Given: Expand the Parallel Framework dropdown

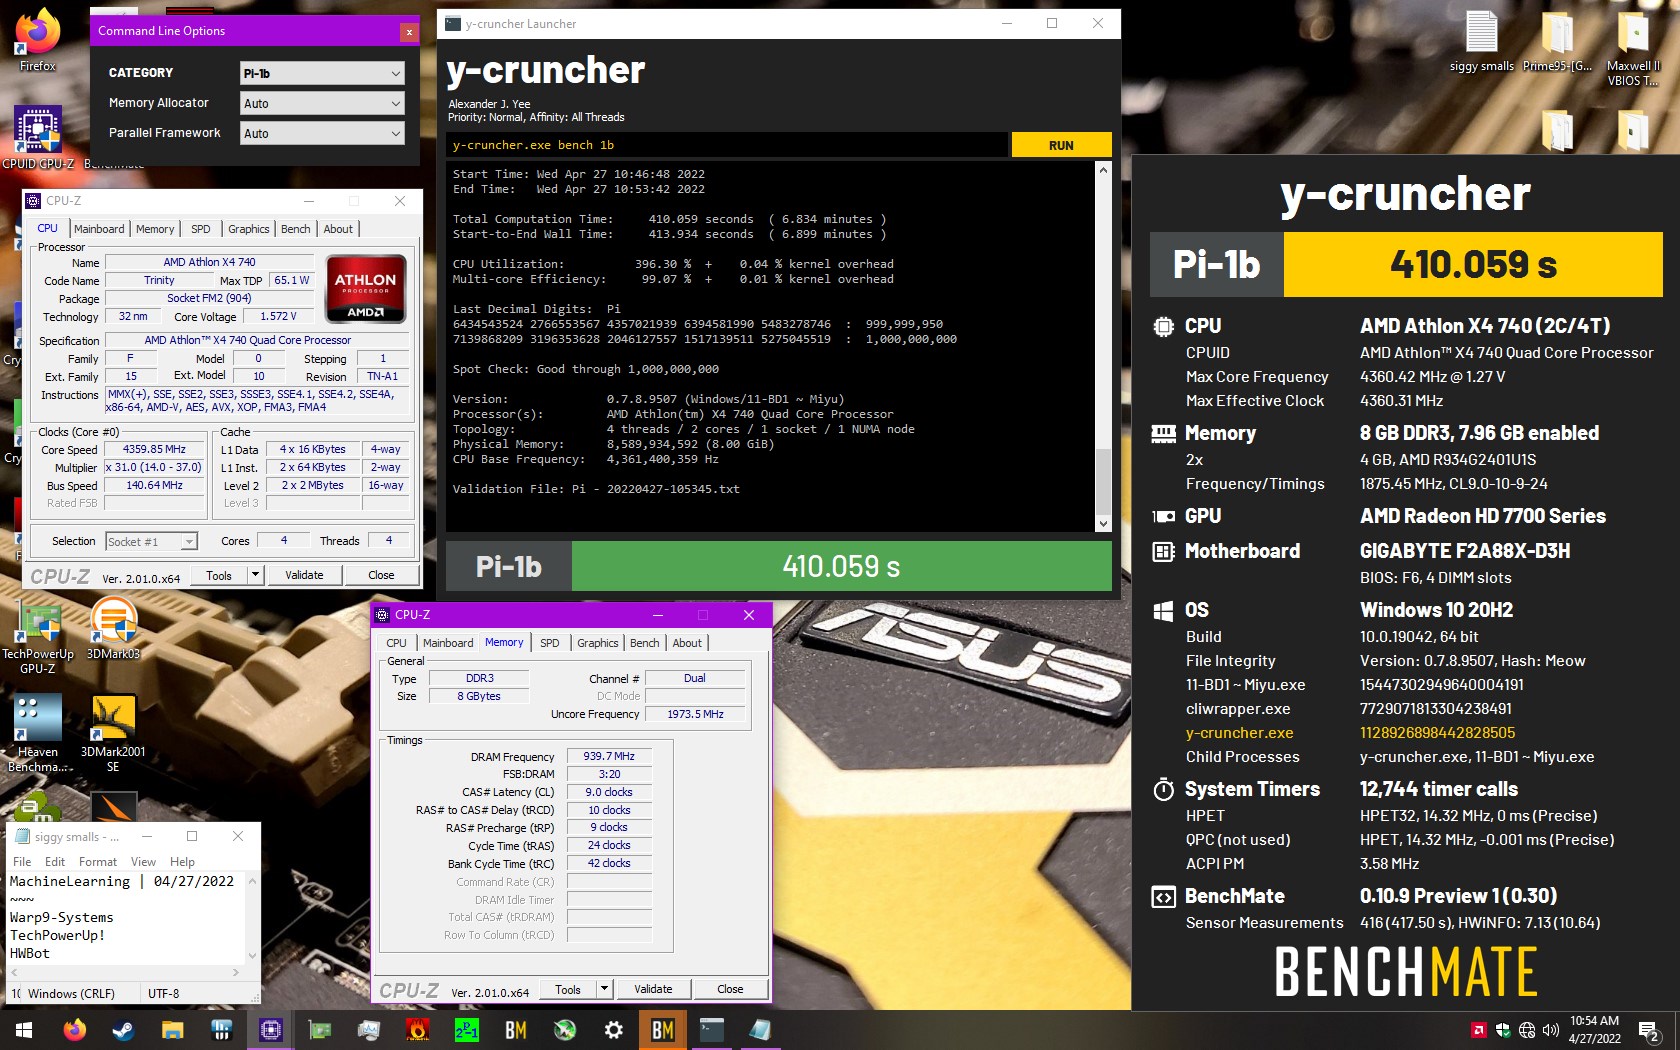Looking at the screenshot, I should point(322,133).
